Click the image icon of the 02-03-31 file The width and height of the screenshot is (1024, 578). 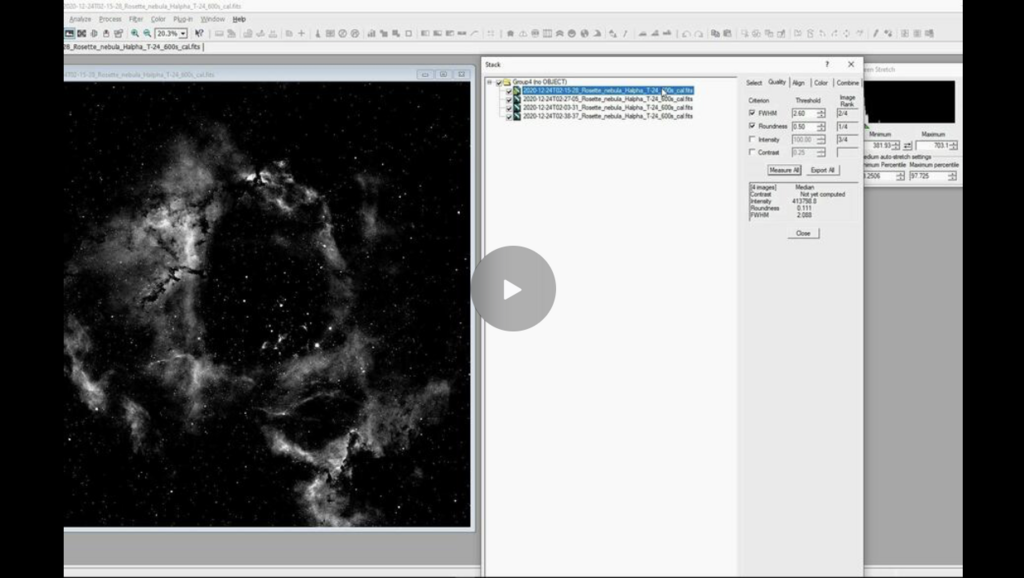[x=517, y=108]
